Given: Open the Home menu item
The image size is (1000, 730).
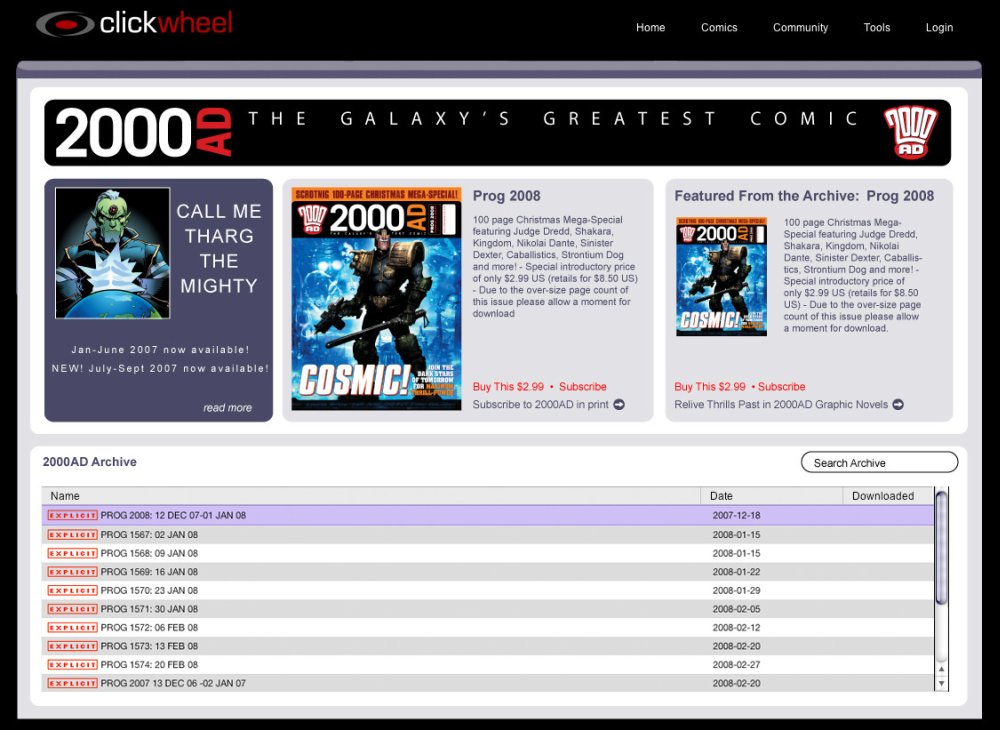Looking at the screenshot, I should [651, 27].
